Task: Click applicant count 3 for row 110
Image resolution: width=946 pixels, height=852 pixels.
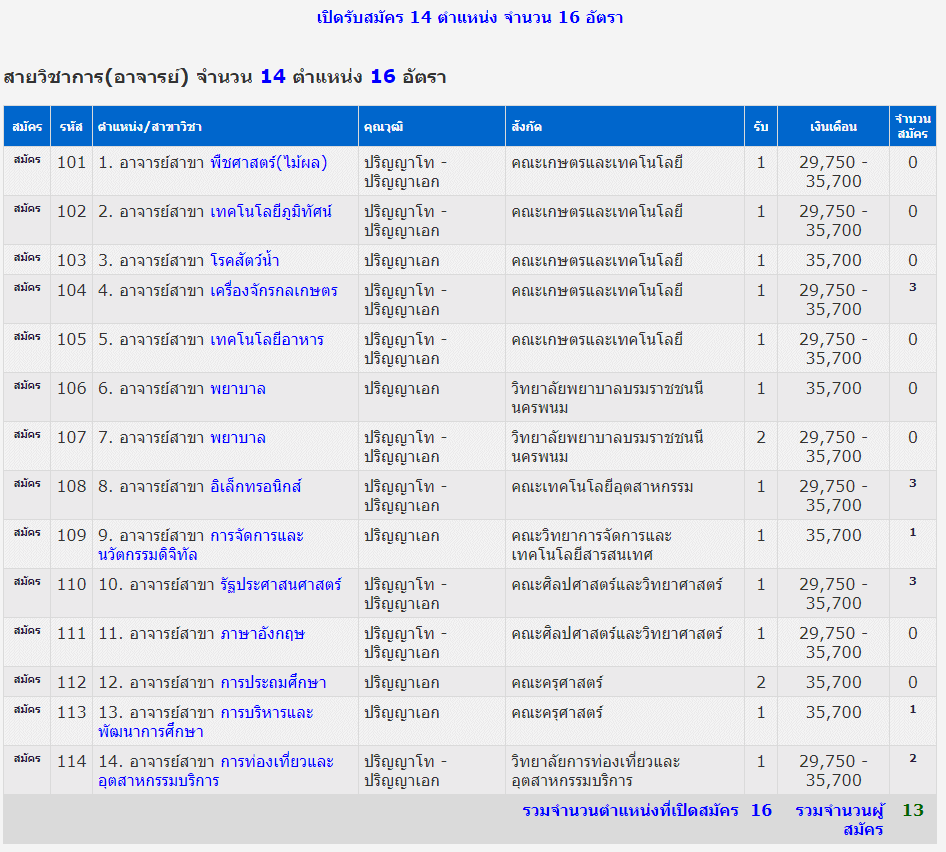Action: coord(912,581)
